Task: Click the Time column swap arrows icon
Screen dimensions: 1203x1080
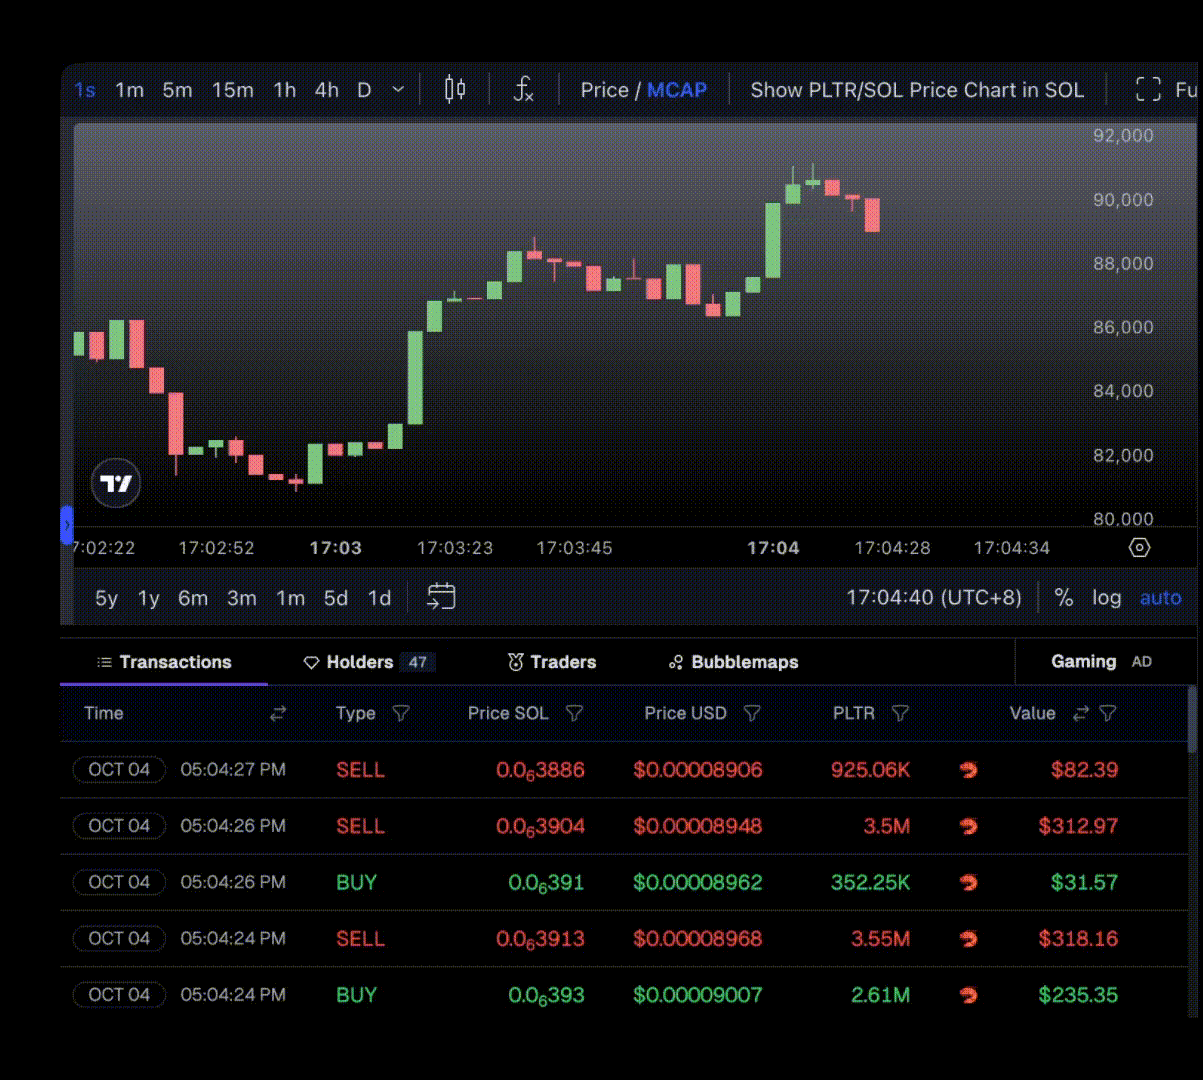Action: pos(278,713)
